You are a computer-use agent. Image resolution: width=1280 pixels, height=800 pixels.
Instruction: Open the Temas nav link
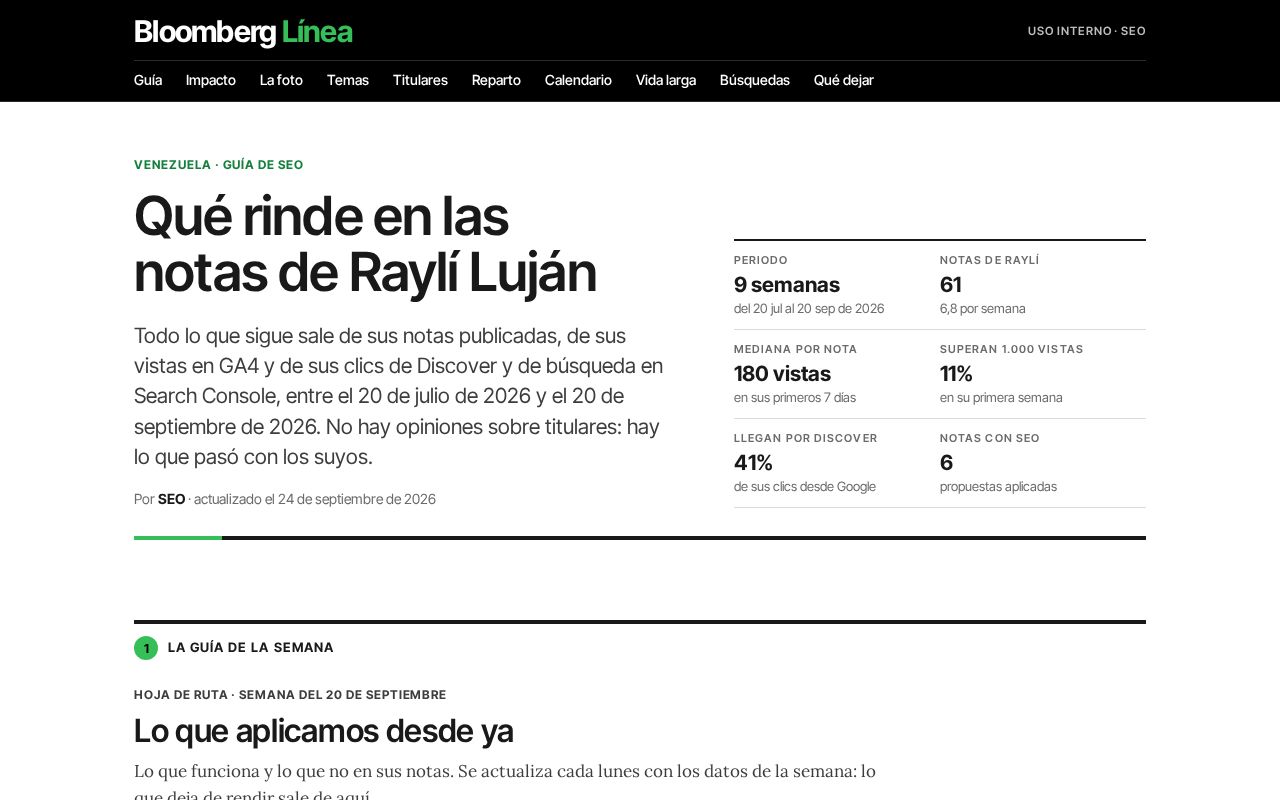(x=348, y=80)
